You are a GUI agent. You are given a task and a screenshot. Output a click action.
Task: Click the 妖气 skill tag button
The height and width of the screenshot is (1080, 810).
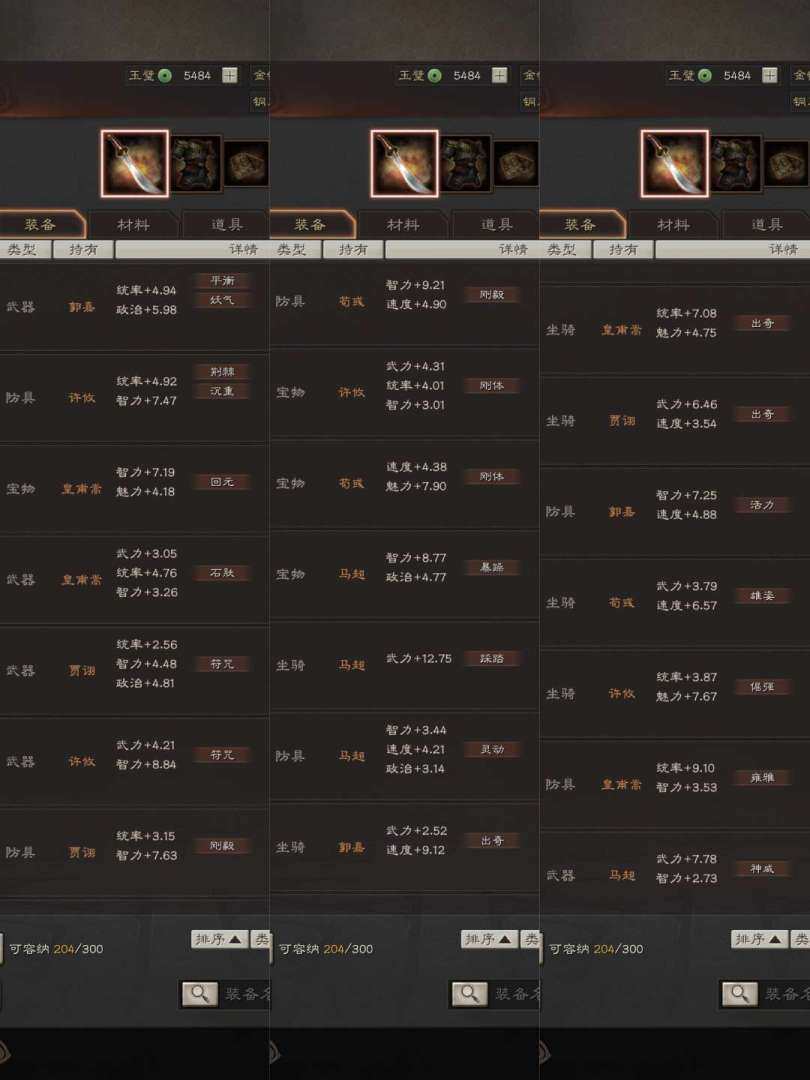[x=222, y=300]
